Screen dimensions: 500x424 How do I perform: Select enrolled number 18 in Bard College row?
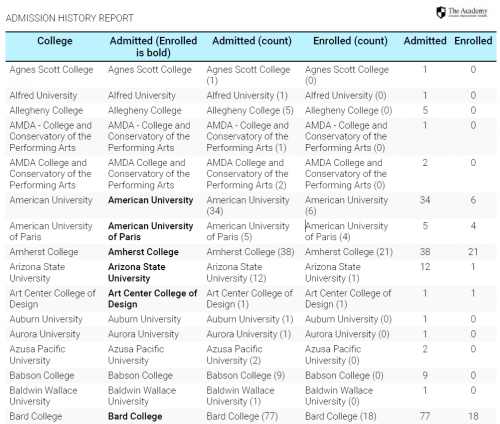(x=473, y=416)
